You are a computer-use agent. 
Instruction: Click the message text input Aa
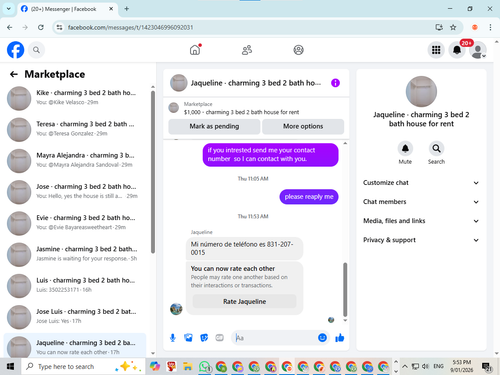point(275,338)
